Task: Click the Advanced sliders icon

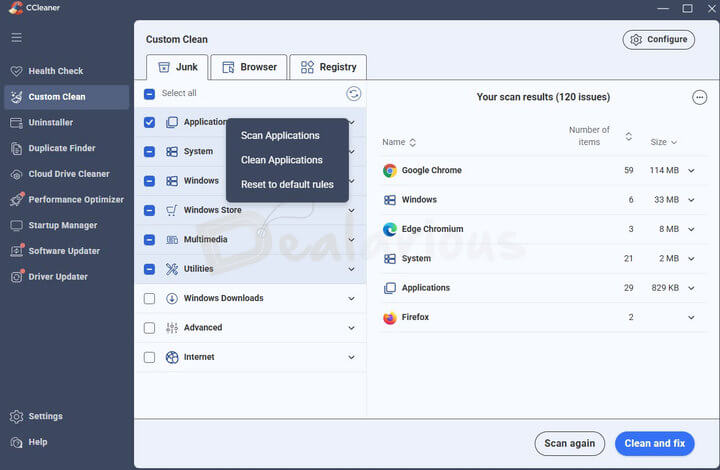Action: pos(172,328)
